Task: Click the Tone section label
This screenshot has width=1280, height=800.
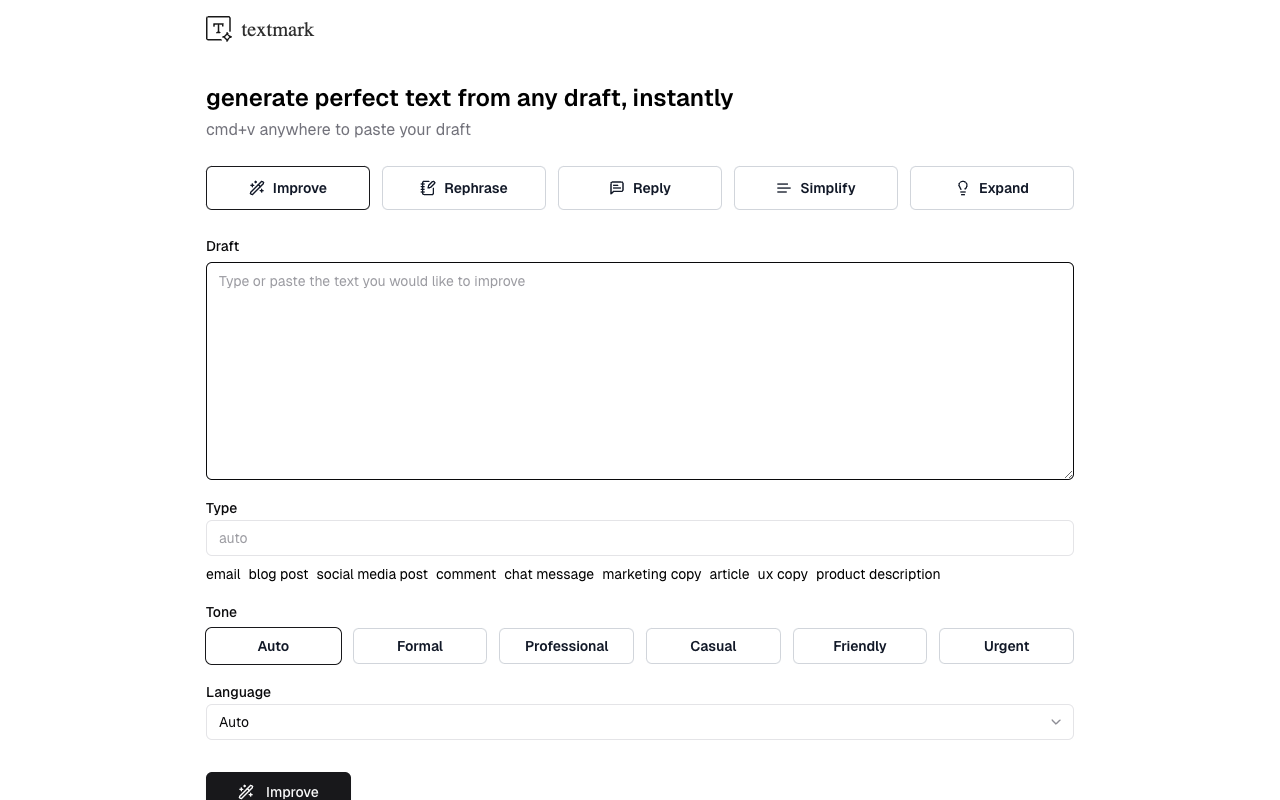Action: tap(221, 612)
